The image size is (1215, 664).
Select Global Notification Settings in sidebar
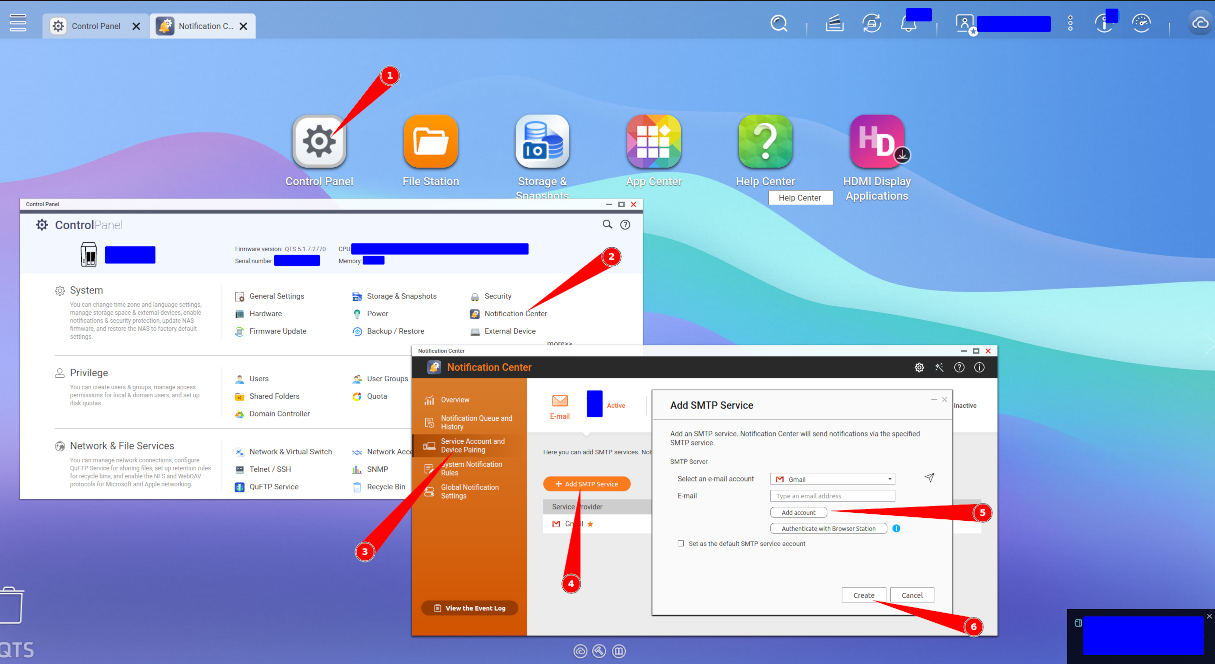click(x=469, y=492)
